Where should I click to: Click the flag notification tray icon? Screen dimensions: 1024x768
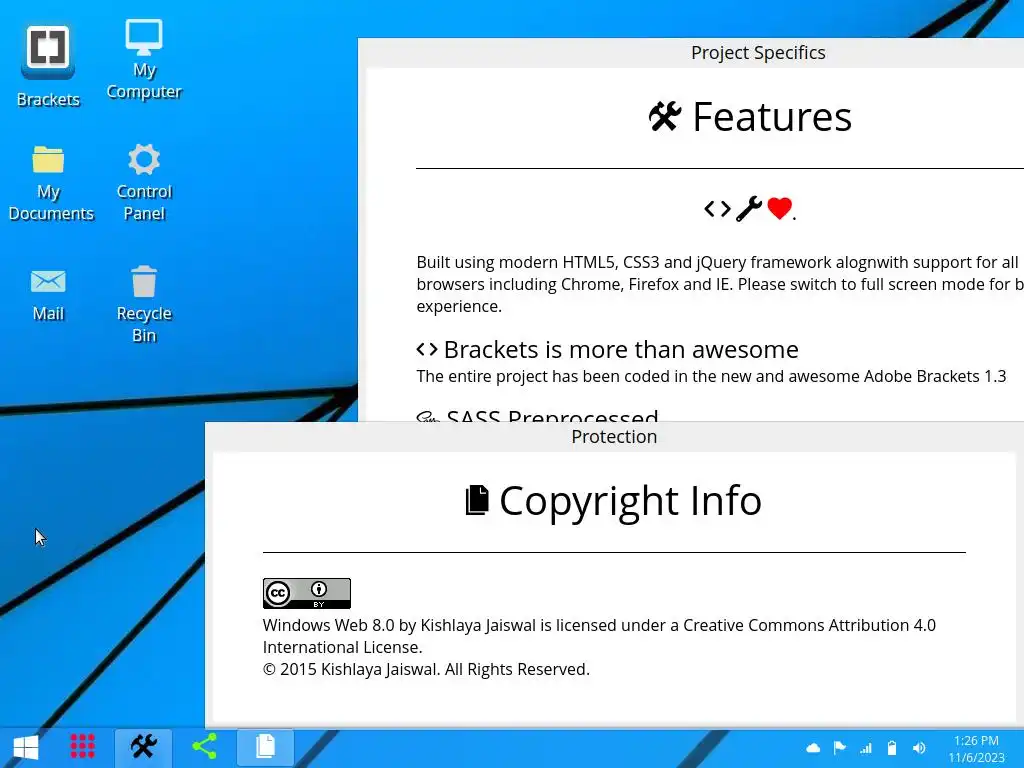click(x=840, y=748)
